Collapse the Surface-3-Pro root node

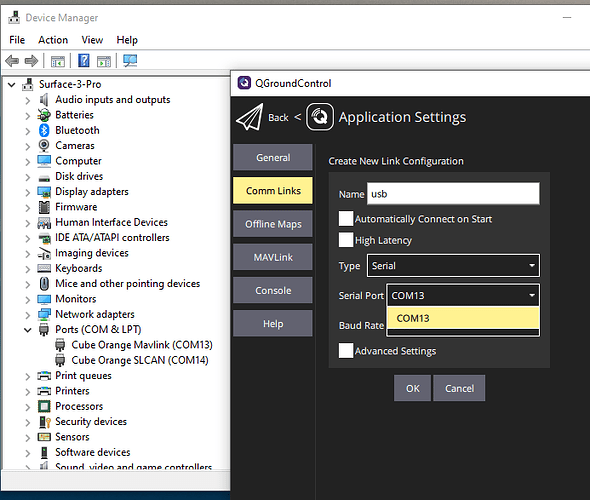point(12,85)
